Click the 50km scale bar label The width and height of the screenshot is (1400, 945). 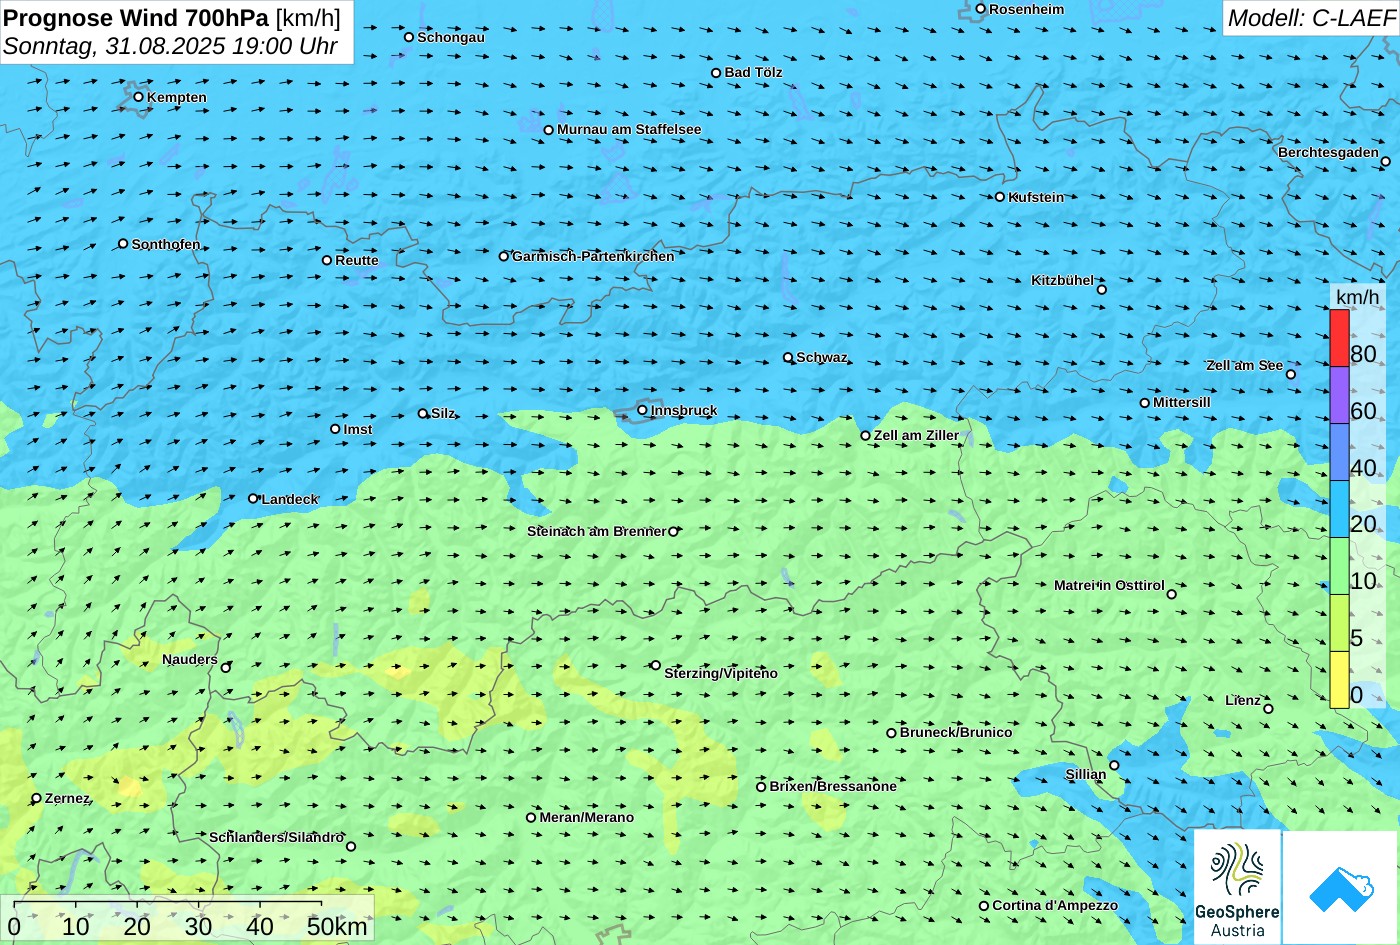coord(337,927)
